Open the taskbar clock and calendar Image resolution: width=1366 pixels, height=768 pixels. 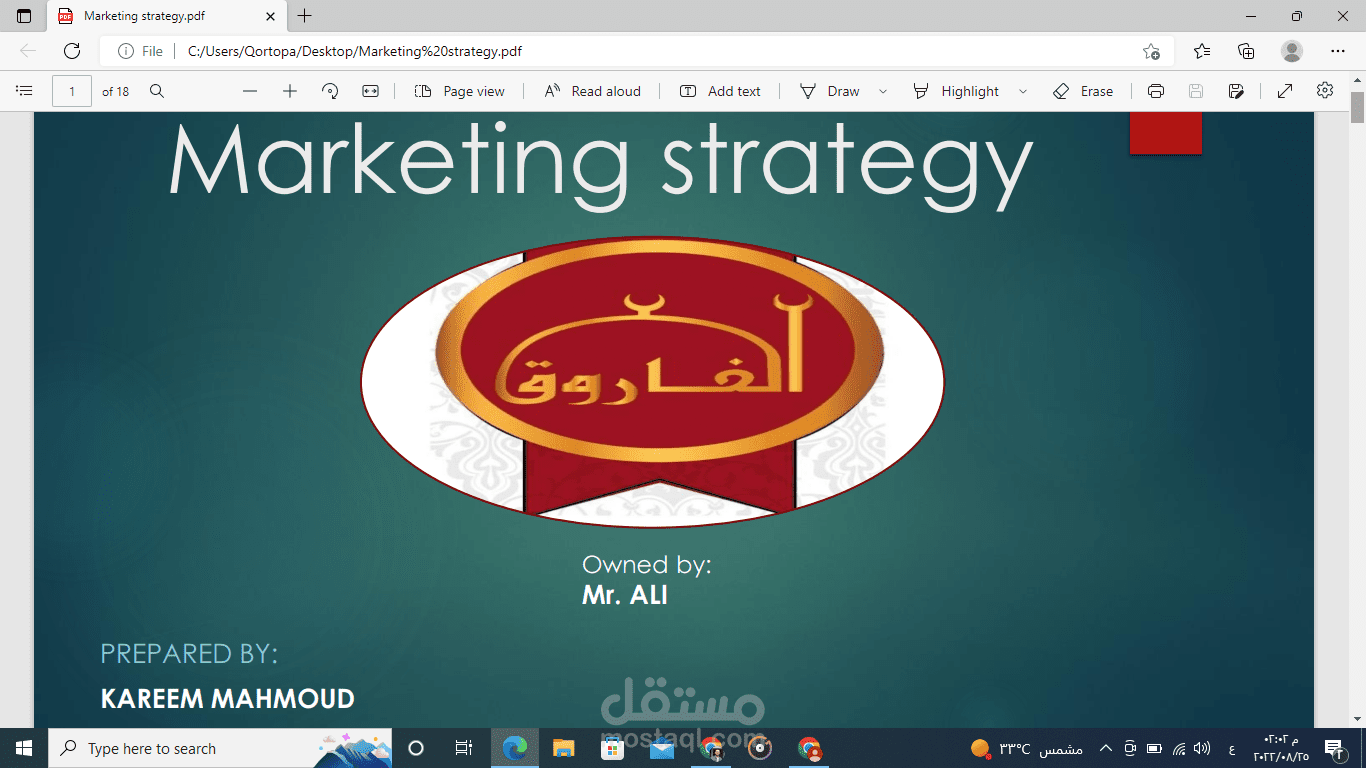click(1279, 748)
